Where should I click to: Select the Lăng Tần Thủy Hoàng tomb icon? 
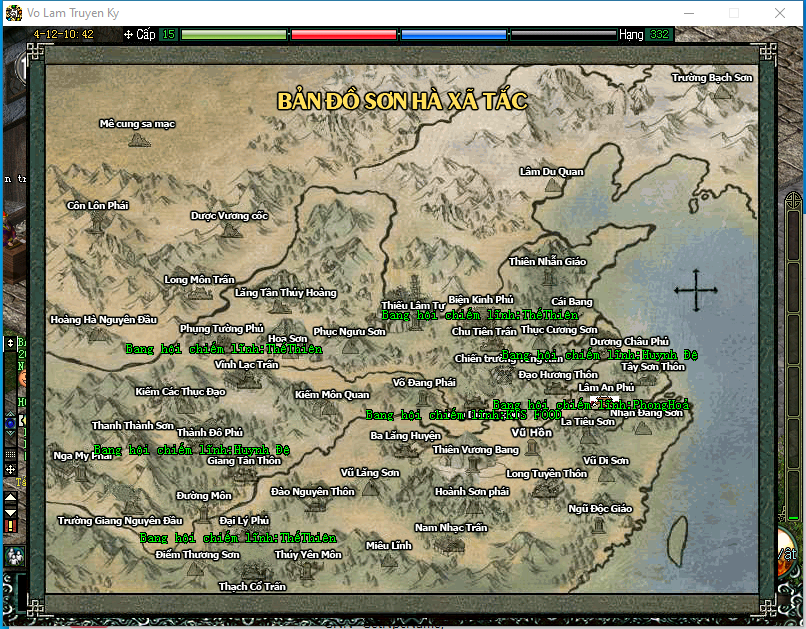click(281, 306)
